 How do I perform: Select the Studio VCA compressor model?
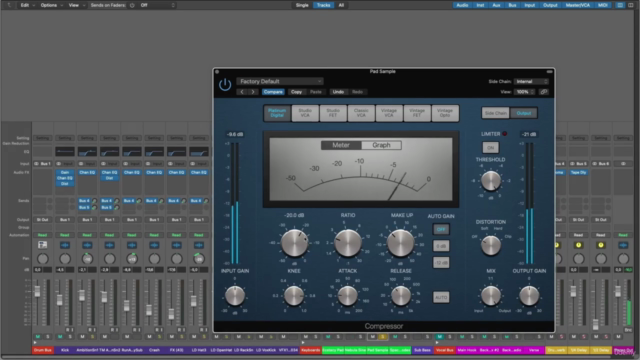[x=305, y=113]
